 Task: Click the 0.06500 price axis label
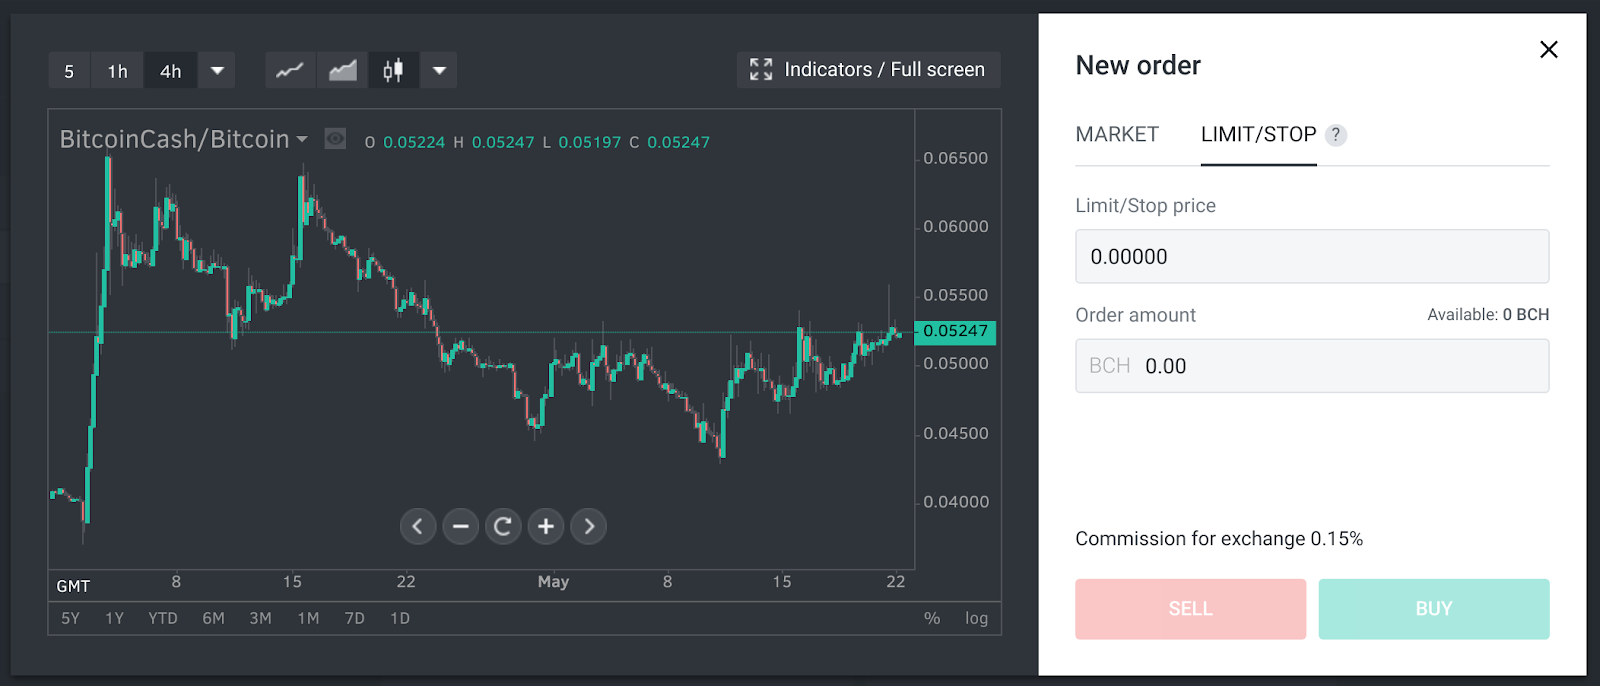click(955, 158)
